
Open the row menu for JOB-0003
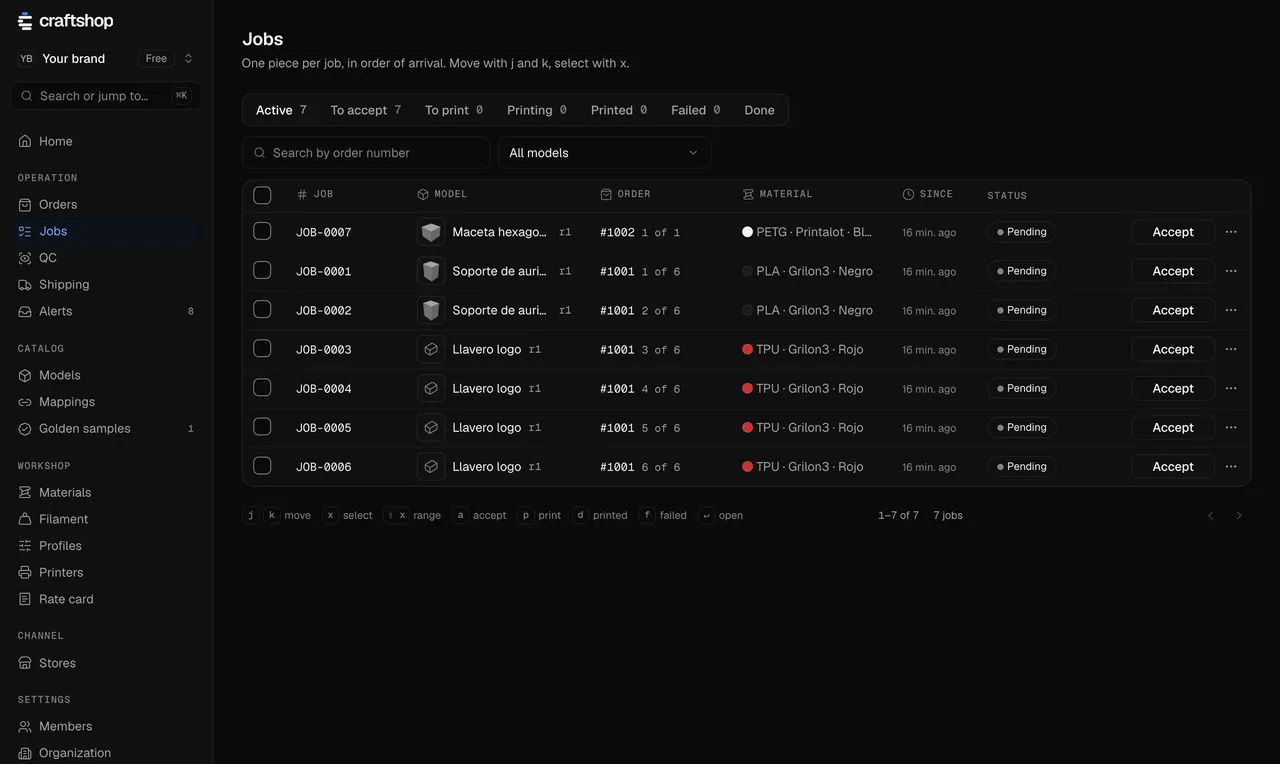(x=1231, y=349)
